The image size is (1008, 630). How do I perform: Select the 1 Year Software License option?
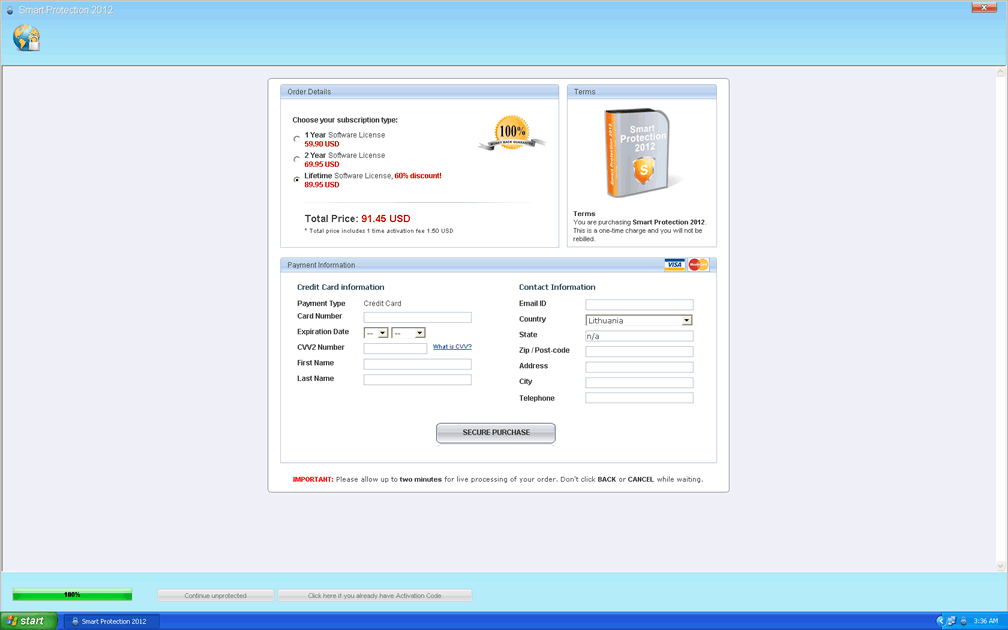[296, 139]
